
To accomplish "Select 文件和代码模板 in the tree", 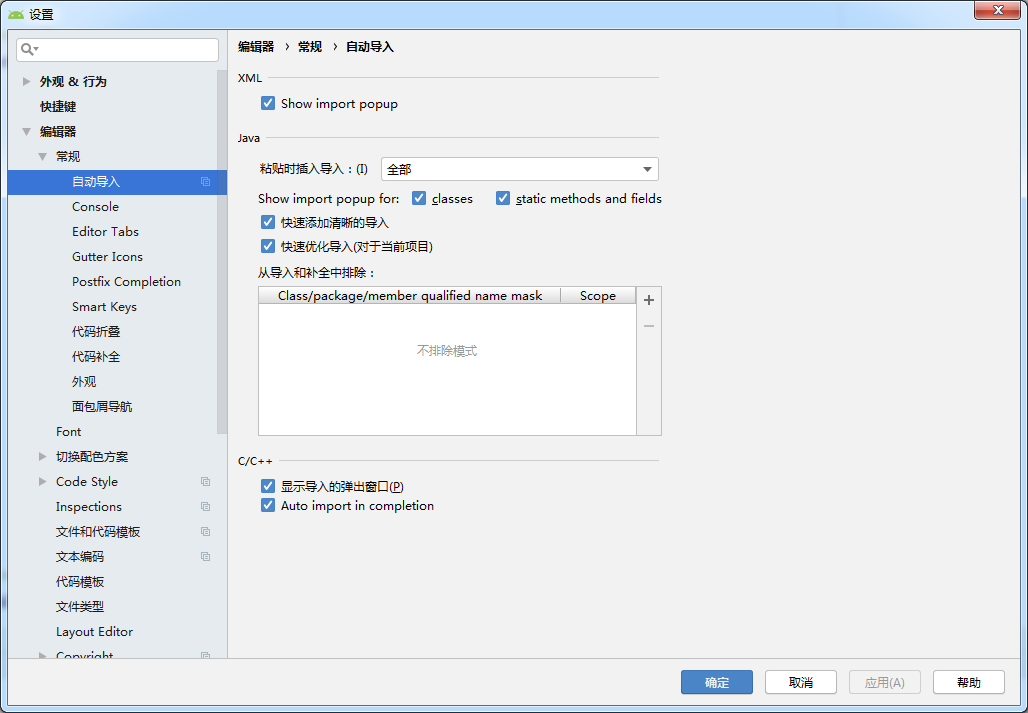I will (x=98, y=531).
